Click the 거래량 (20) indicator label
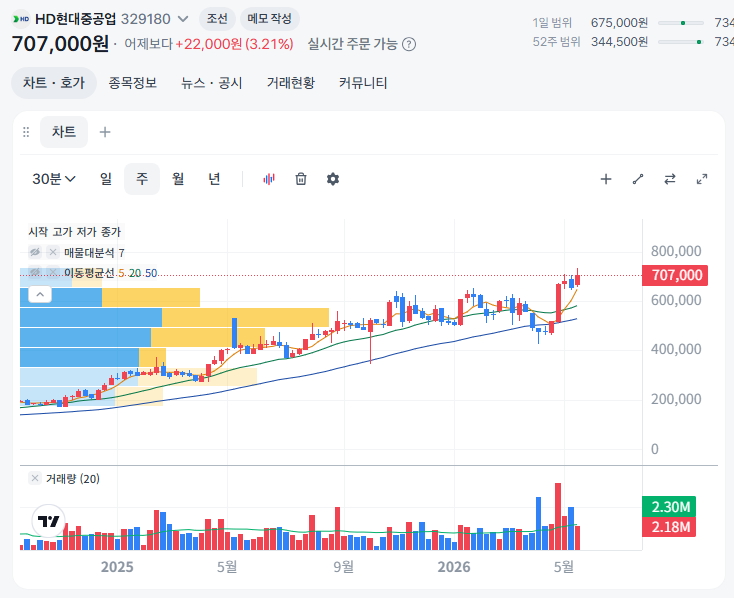 (x=73, y=479)
